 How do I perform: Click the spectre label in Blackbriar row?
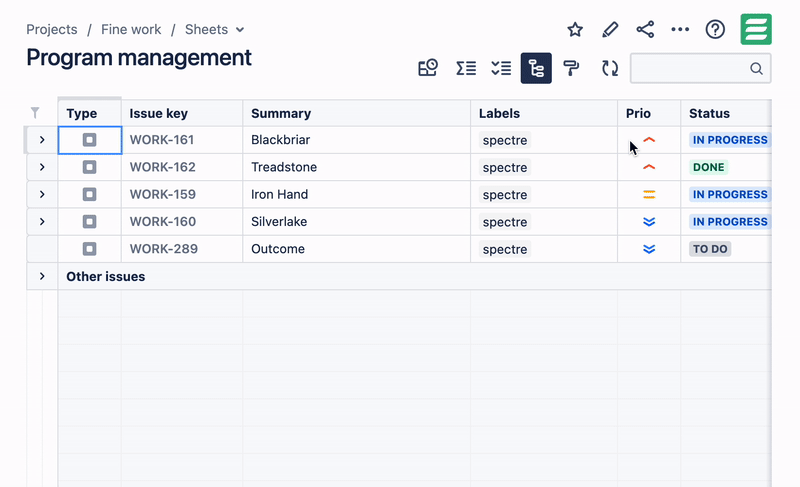pos(505,140)
